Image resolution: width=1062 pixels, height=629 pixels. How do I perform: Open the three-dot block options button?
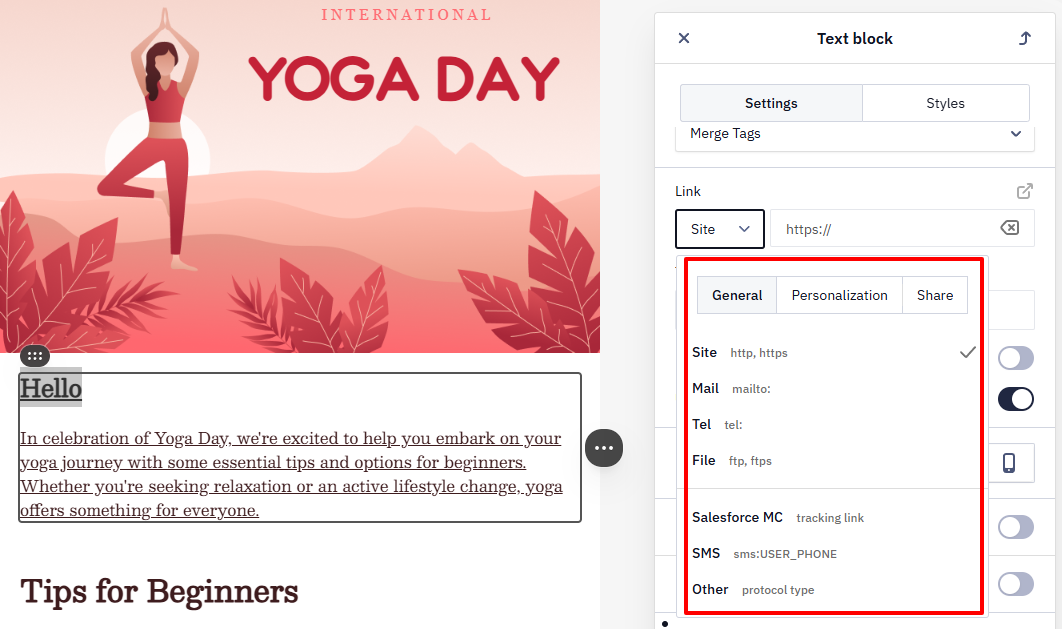pyautogui.click(x=604, y=448)
